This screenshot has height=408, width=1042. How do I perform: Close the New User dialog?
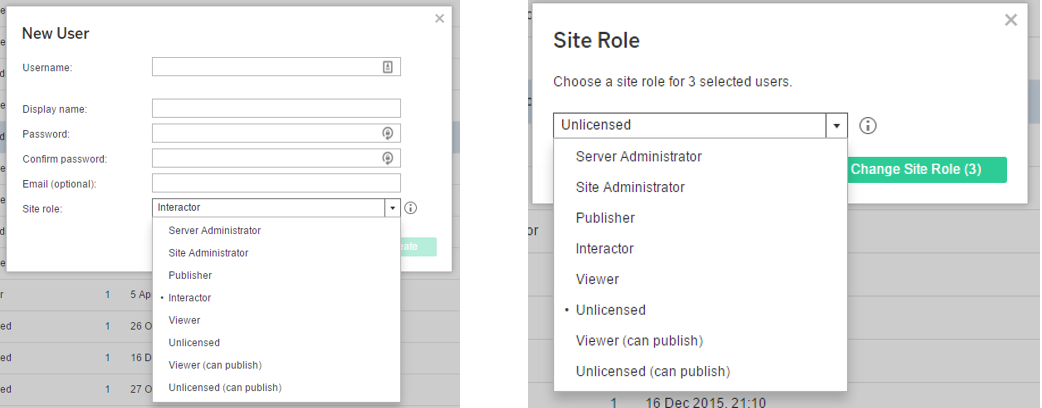tap(439, 18)
